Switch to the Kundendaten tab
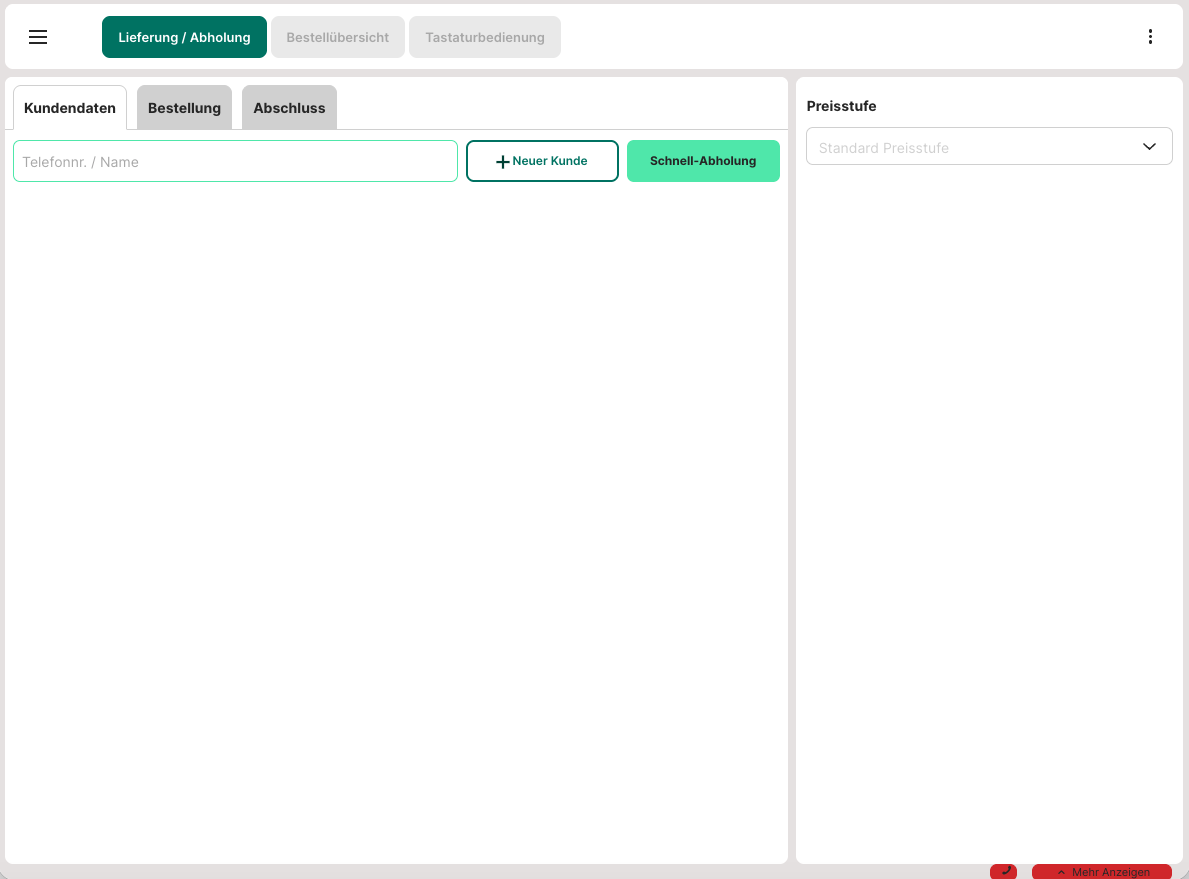1189x879 pixels. (x=70, y=108)
